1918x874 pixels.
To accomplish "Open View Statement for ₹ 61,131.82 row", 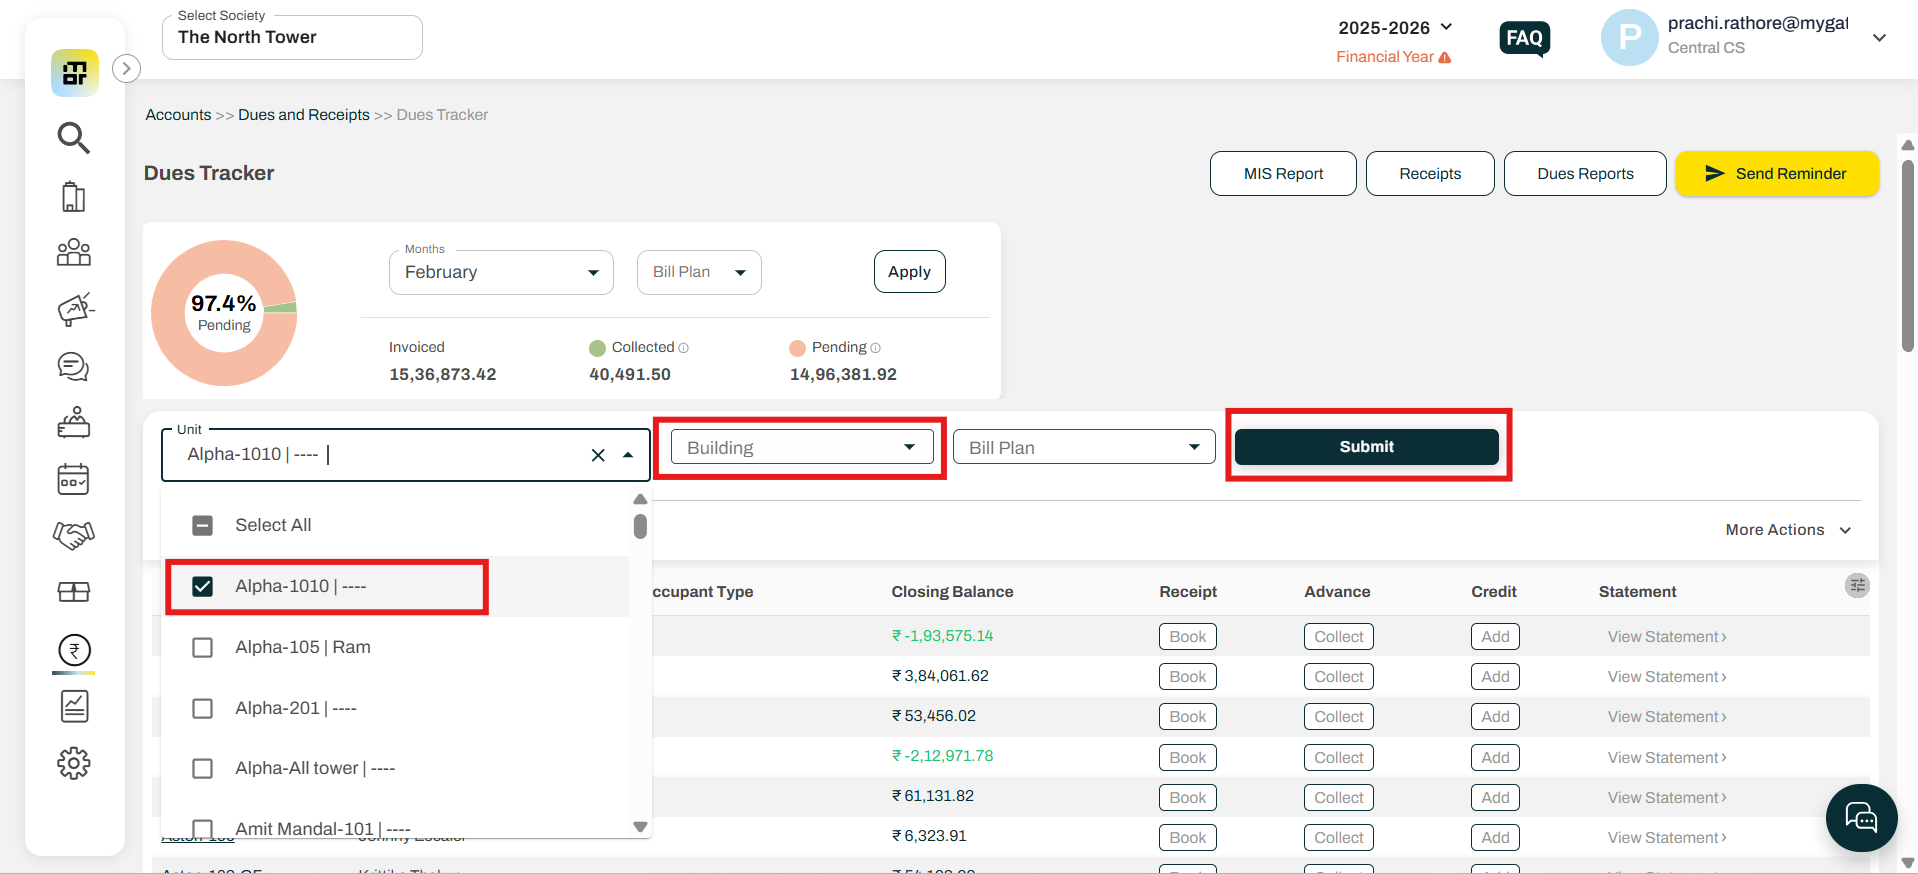I will (1667, 798).
